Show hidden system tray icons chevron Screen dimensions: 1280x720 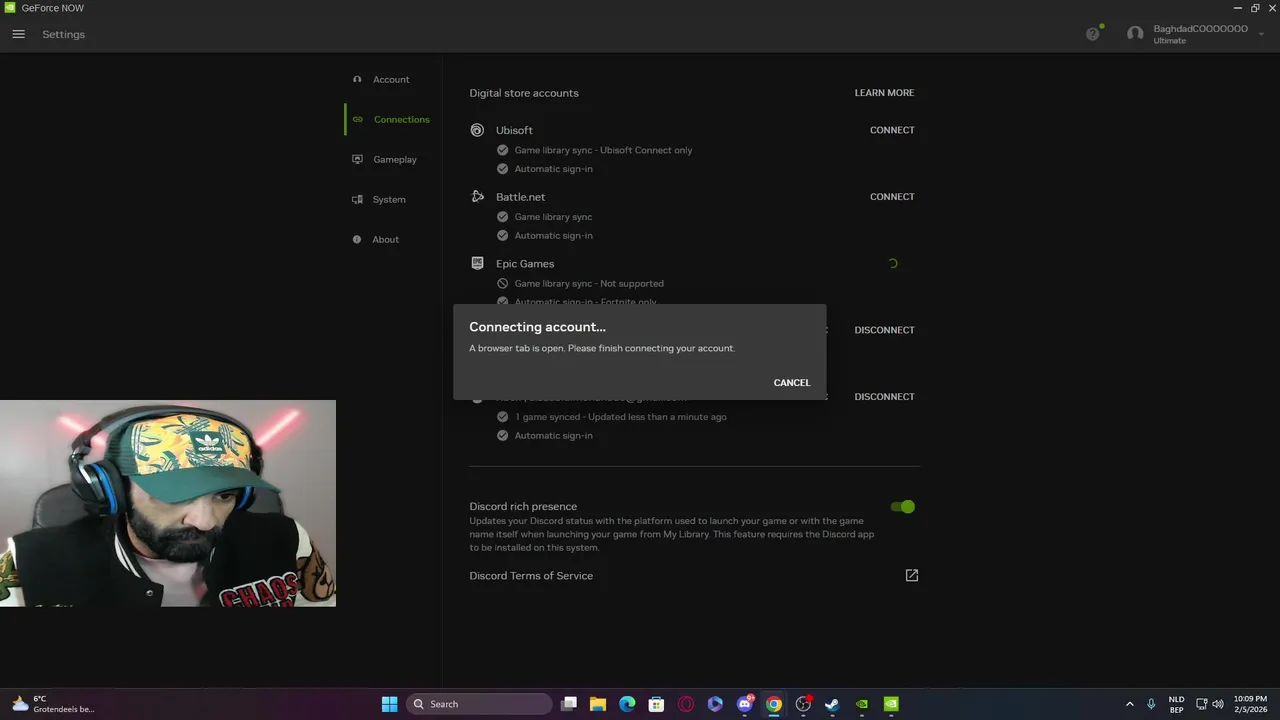pyautogui.click(x=1130, y=704)
